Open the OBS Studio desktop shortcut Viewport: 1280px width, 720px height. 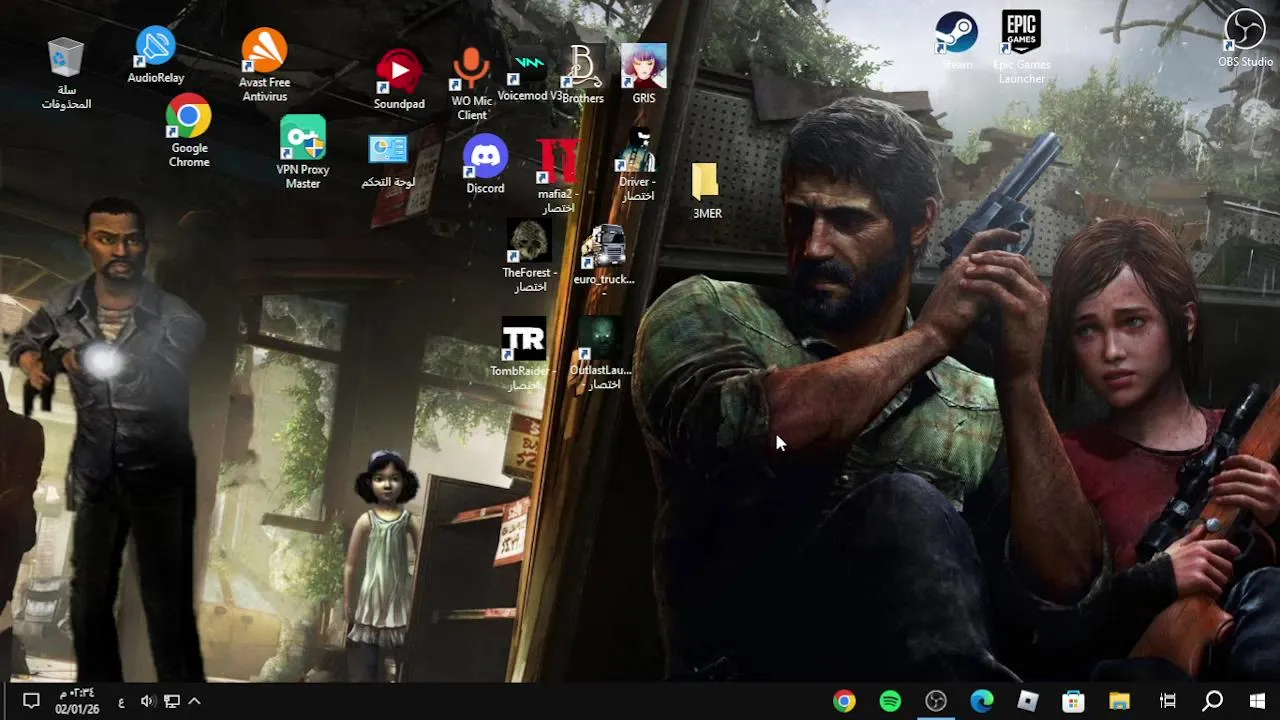(1245, 38)
